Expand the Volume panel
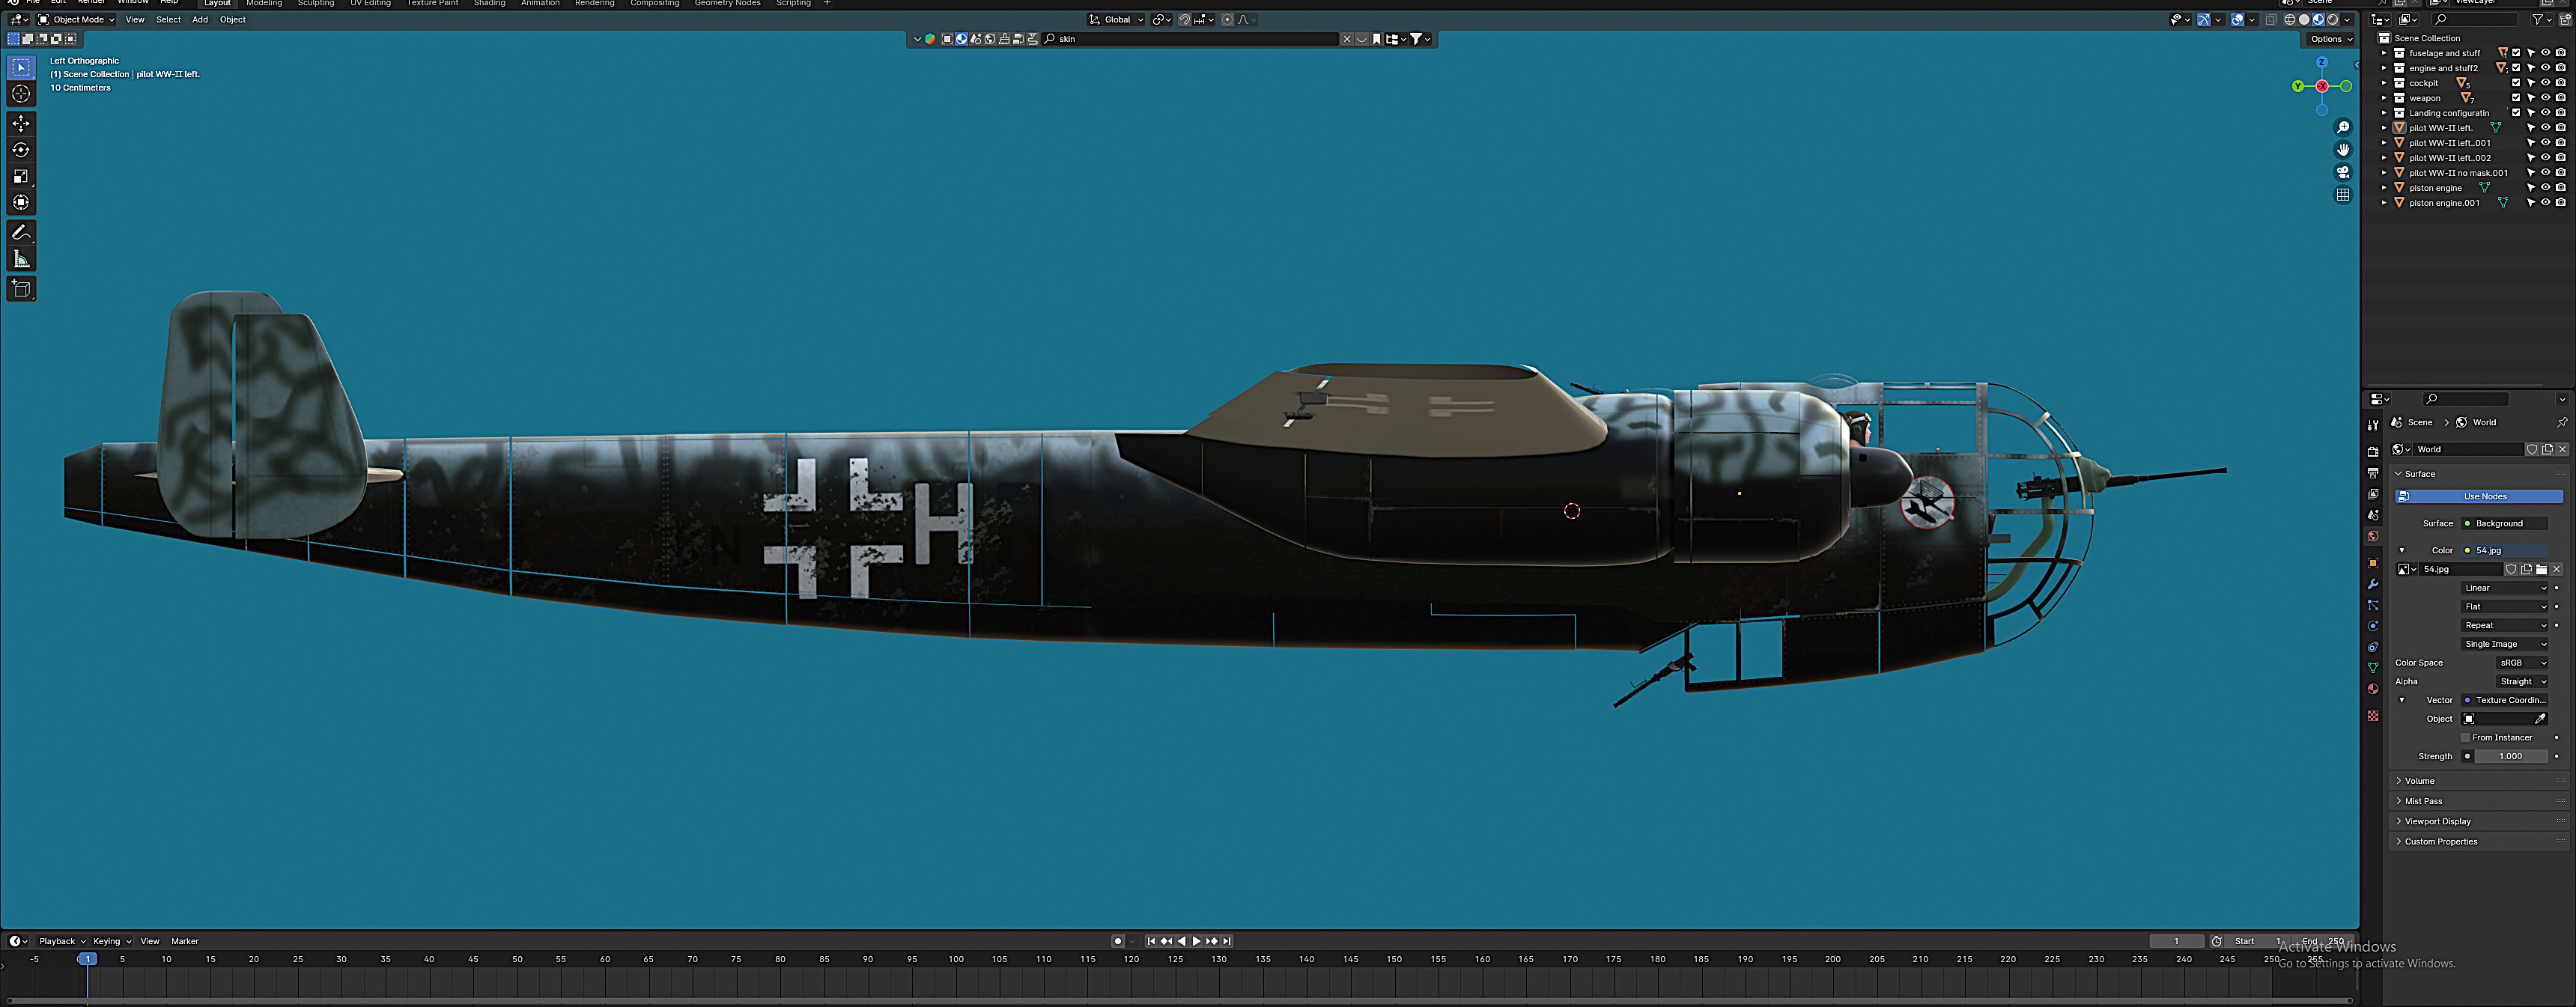 pyautogui.click(x=2480, y=781)
